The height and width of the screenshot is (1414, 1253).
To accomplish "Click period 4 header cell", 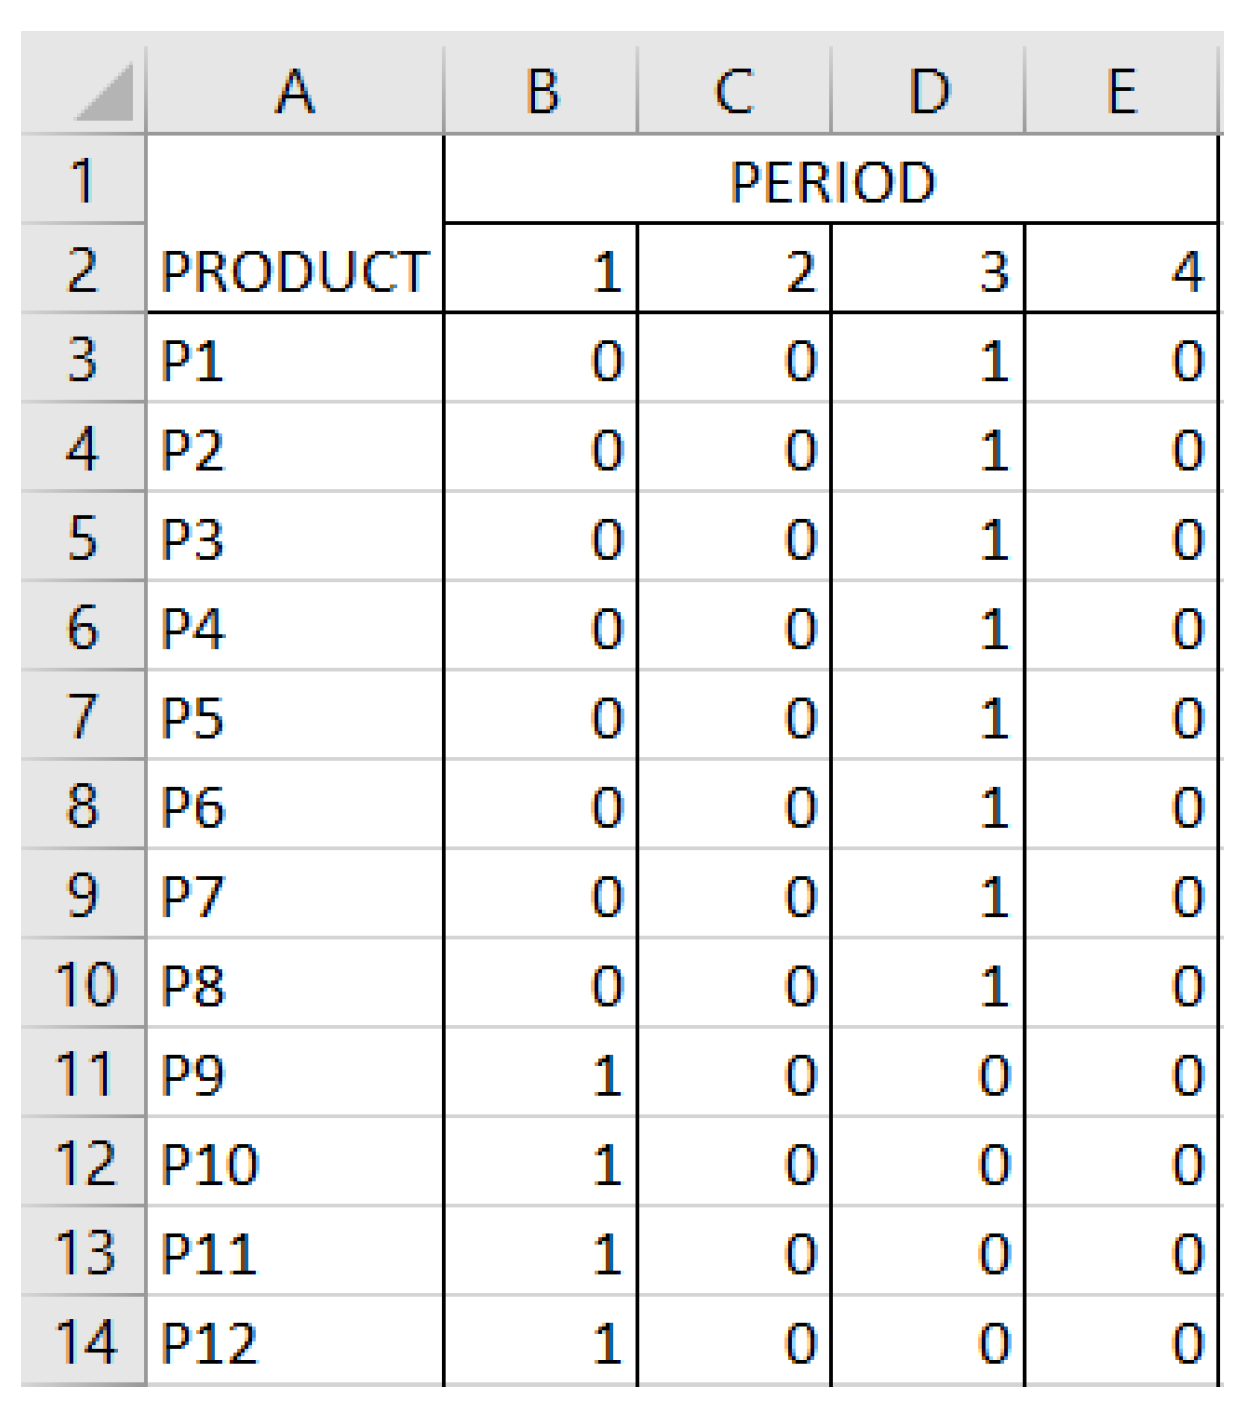I will pyautogui.click(x=1122, y=270).
